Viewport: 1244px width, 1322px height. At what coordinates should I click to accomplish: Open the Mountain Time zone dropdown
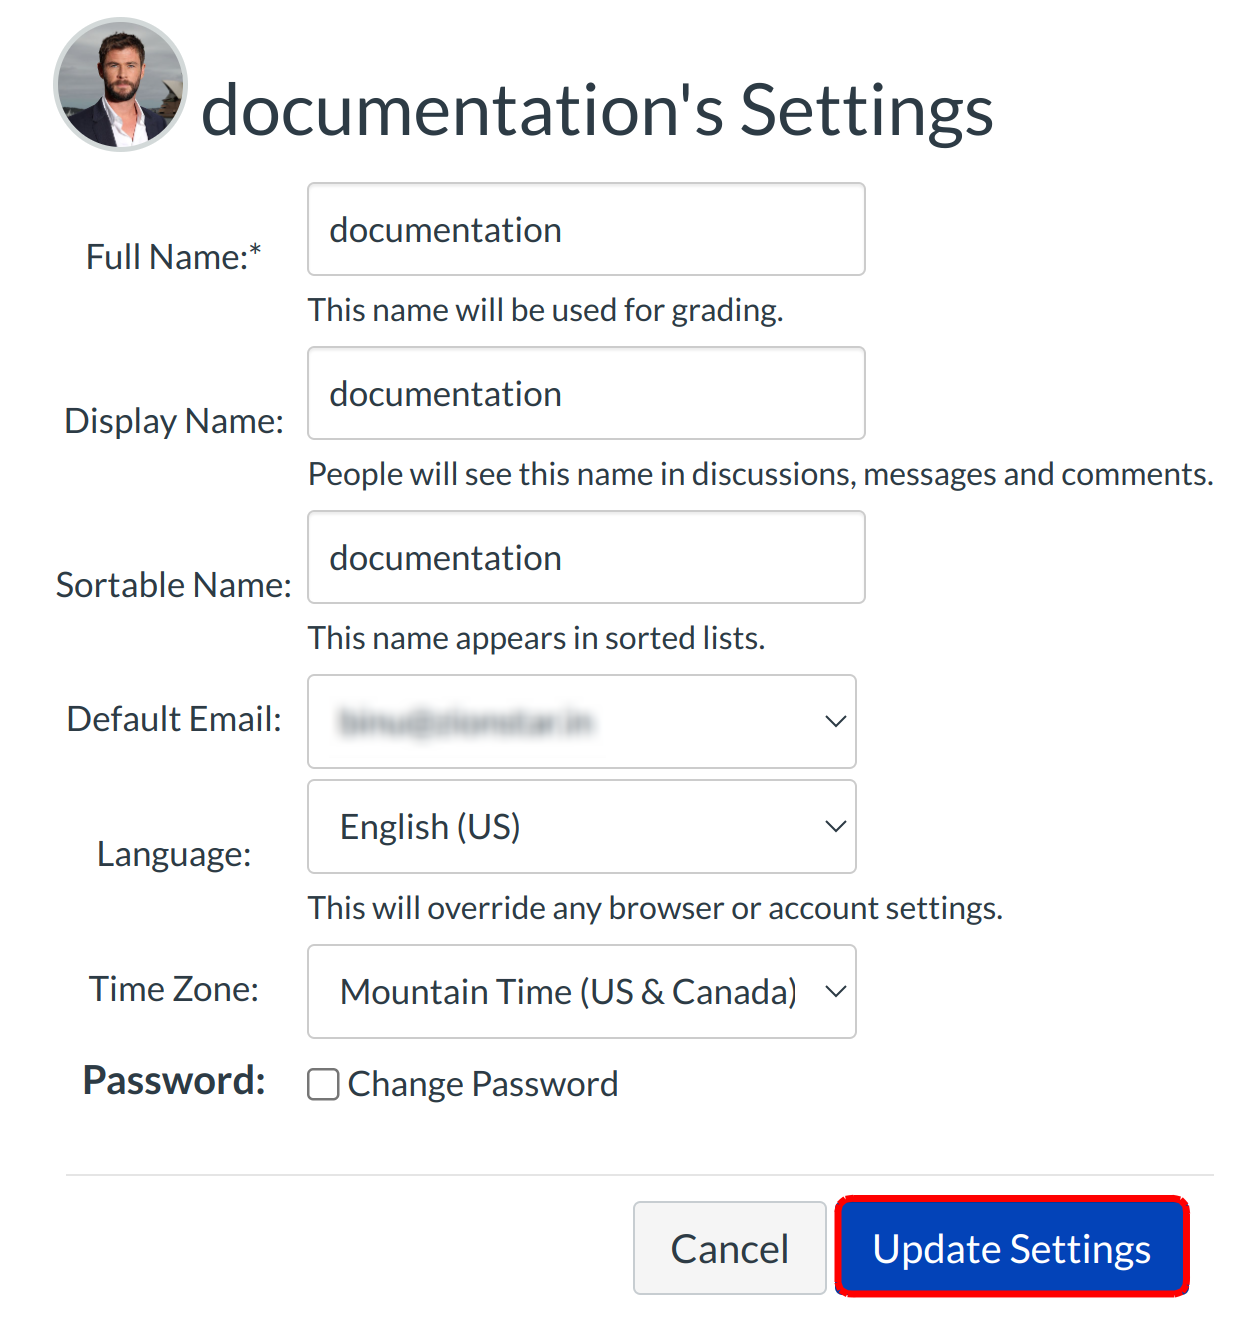click(581, 992)
